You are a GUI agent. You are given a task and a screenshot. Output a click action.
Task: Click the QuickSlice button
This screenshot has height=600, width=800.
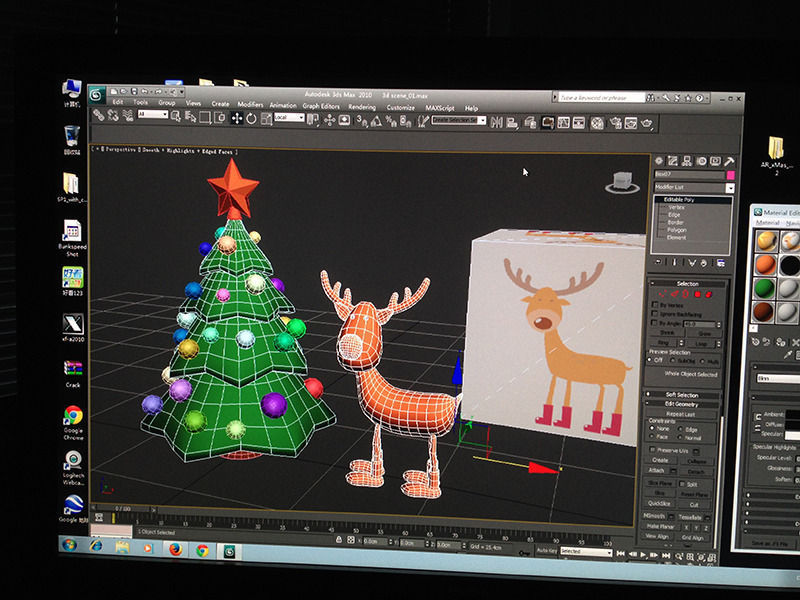click(x=659, y=503)
